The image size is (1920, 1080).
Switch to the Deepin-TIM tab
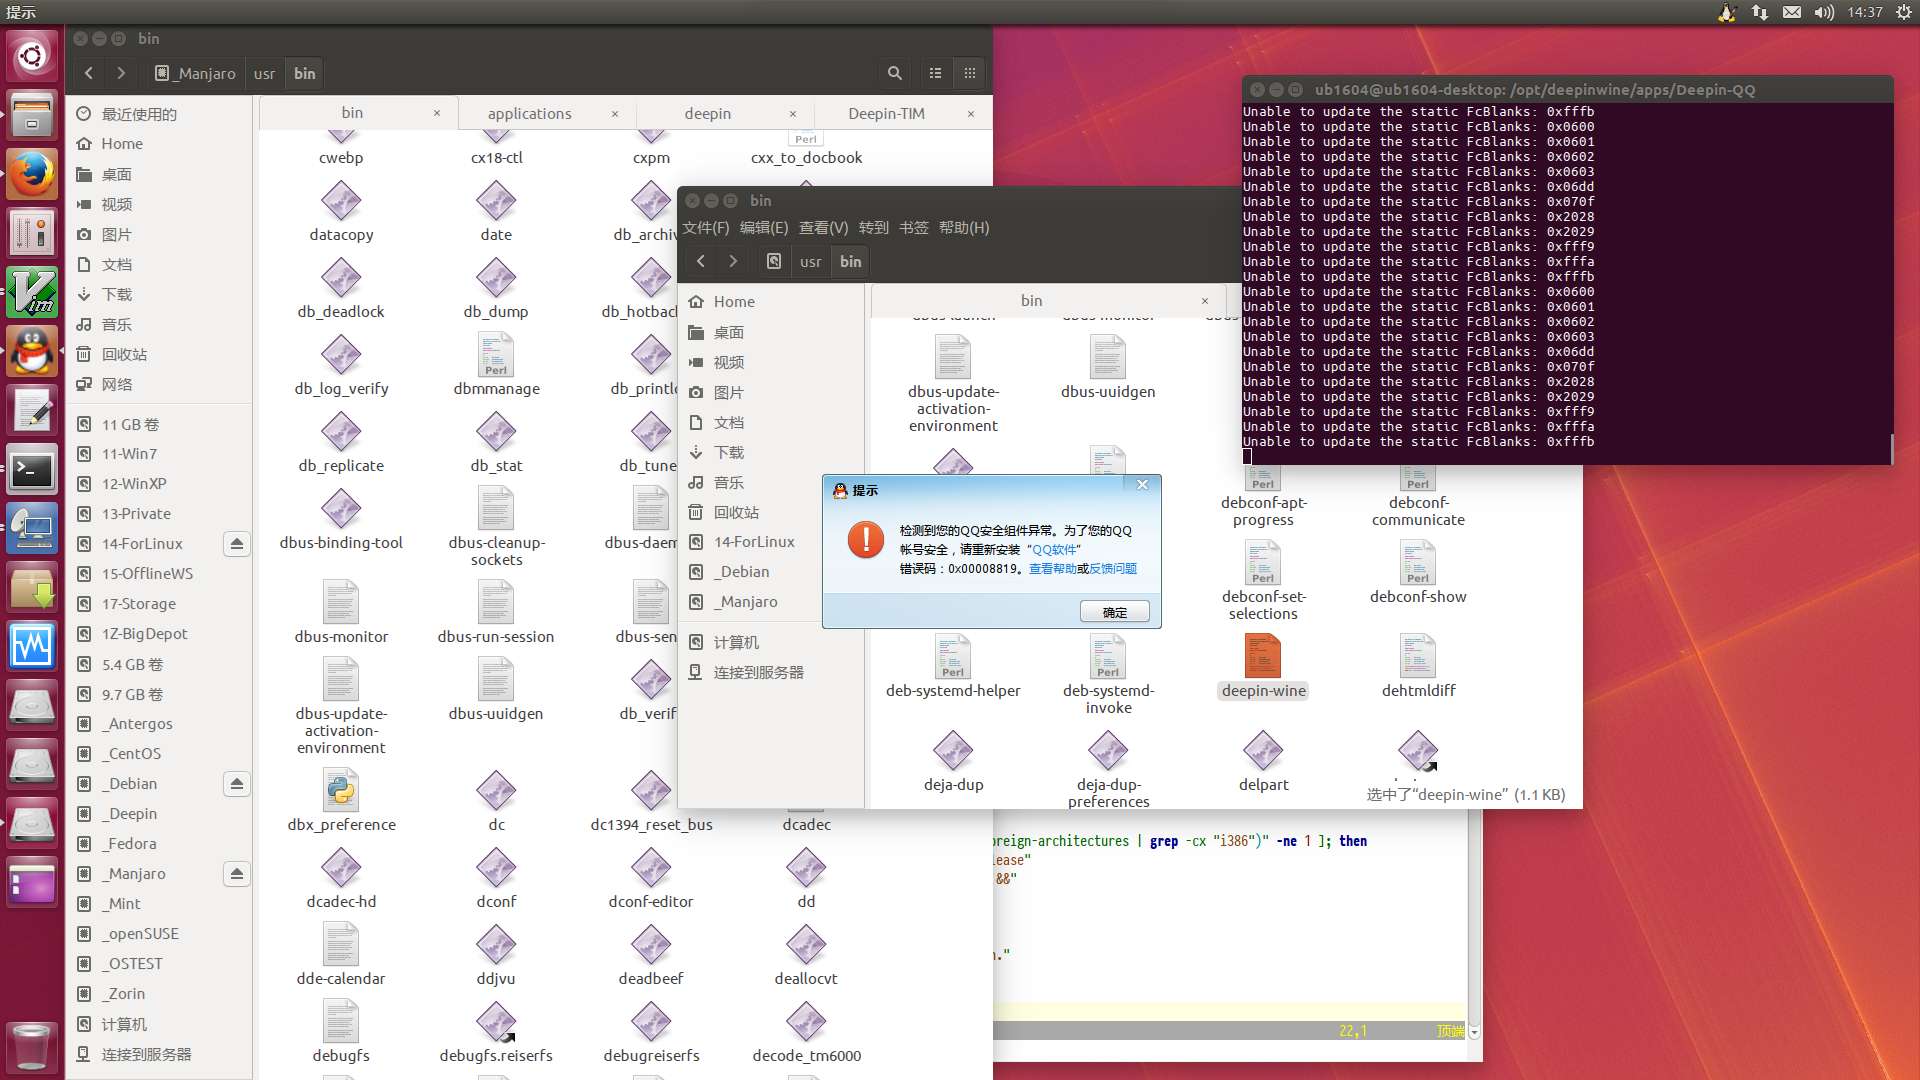click(x=887, y=113)
